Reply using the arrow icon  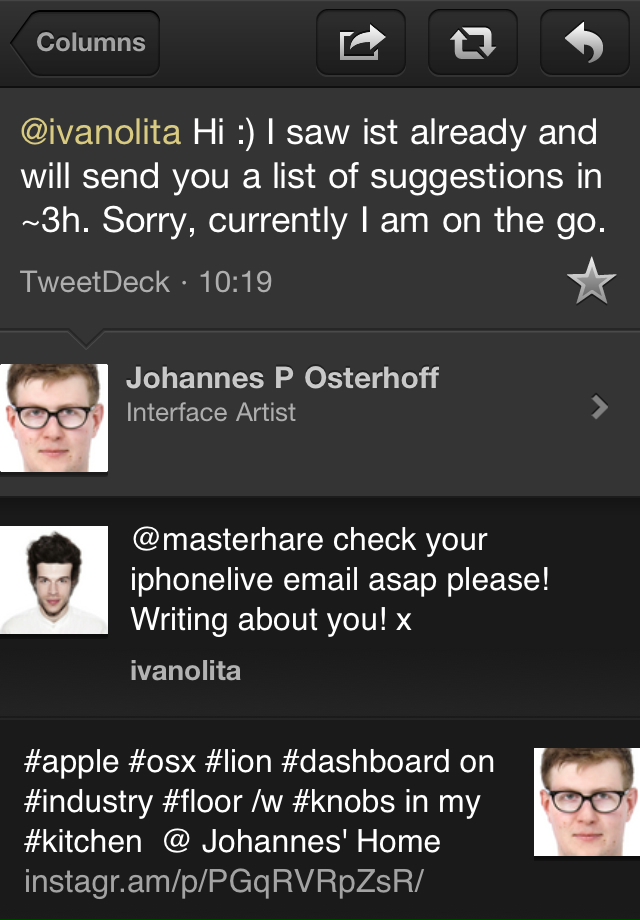click(x=584, y=44)
